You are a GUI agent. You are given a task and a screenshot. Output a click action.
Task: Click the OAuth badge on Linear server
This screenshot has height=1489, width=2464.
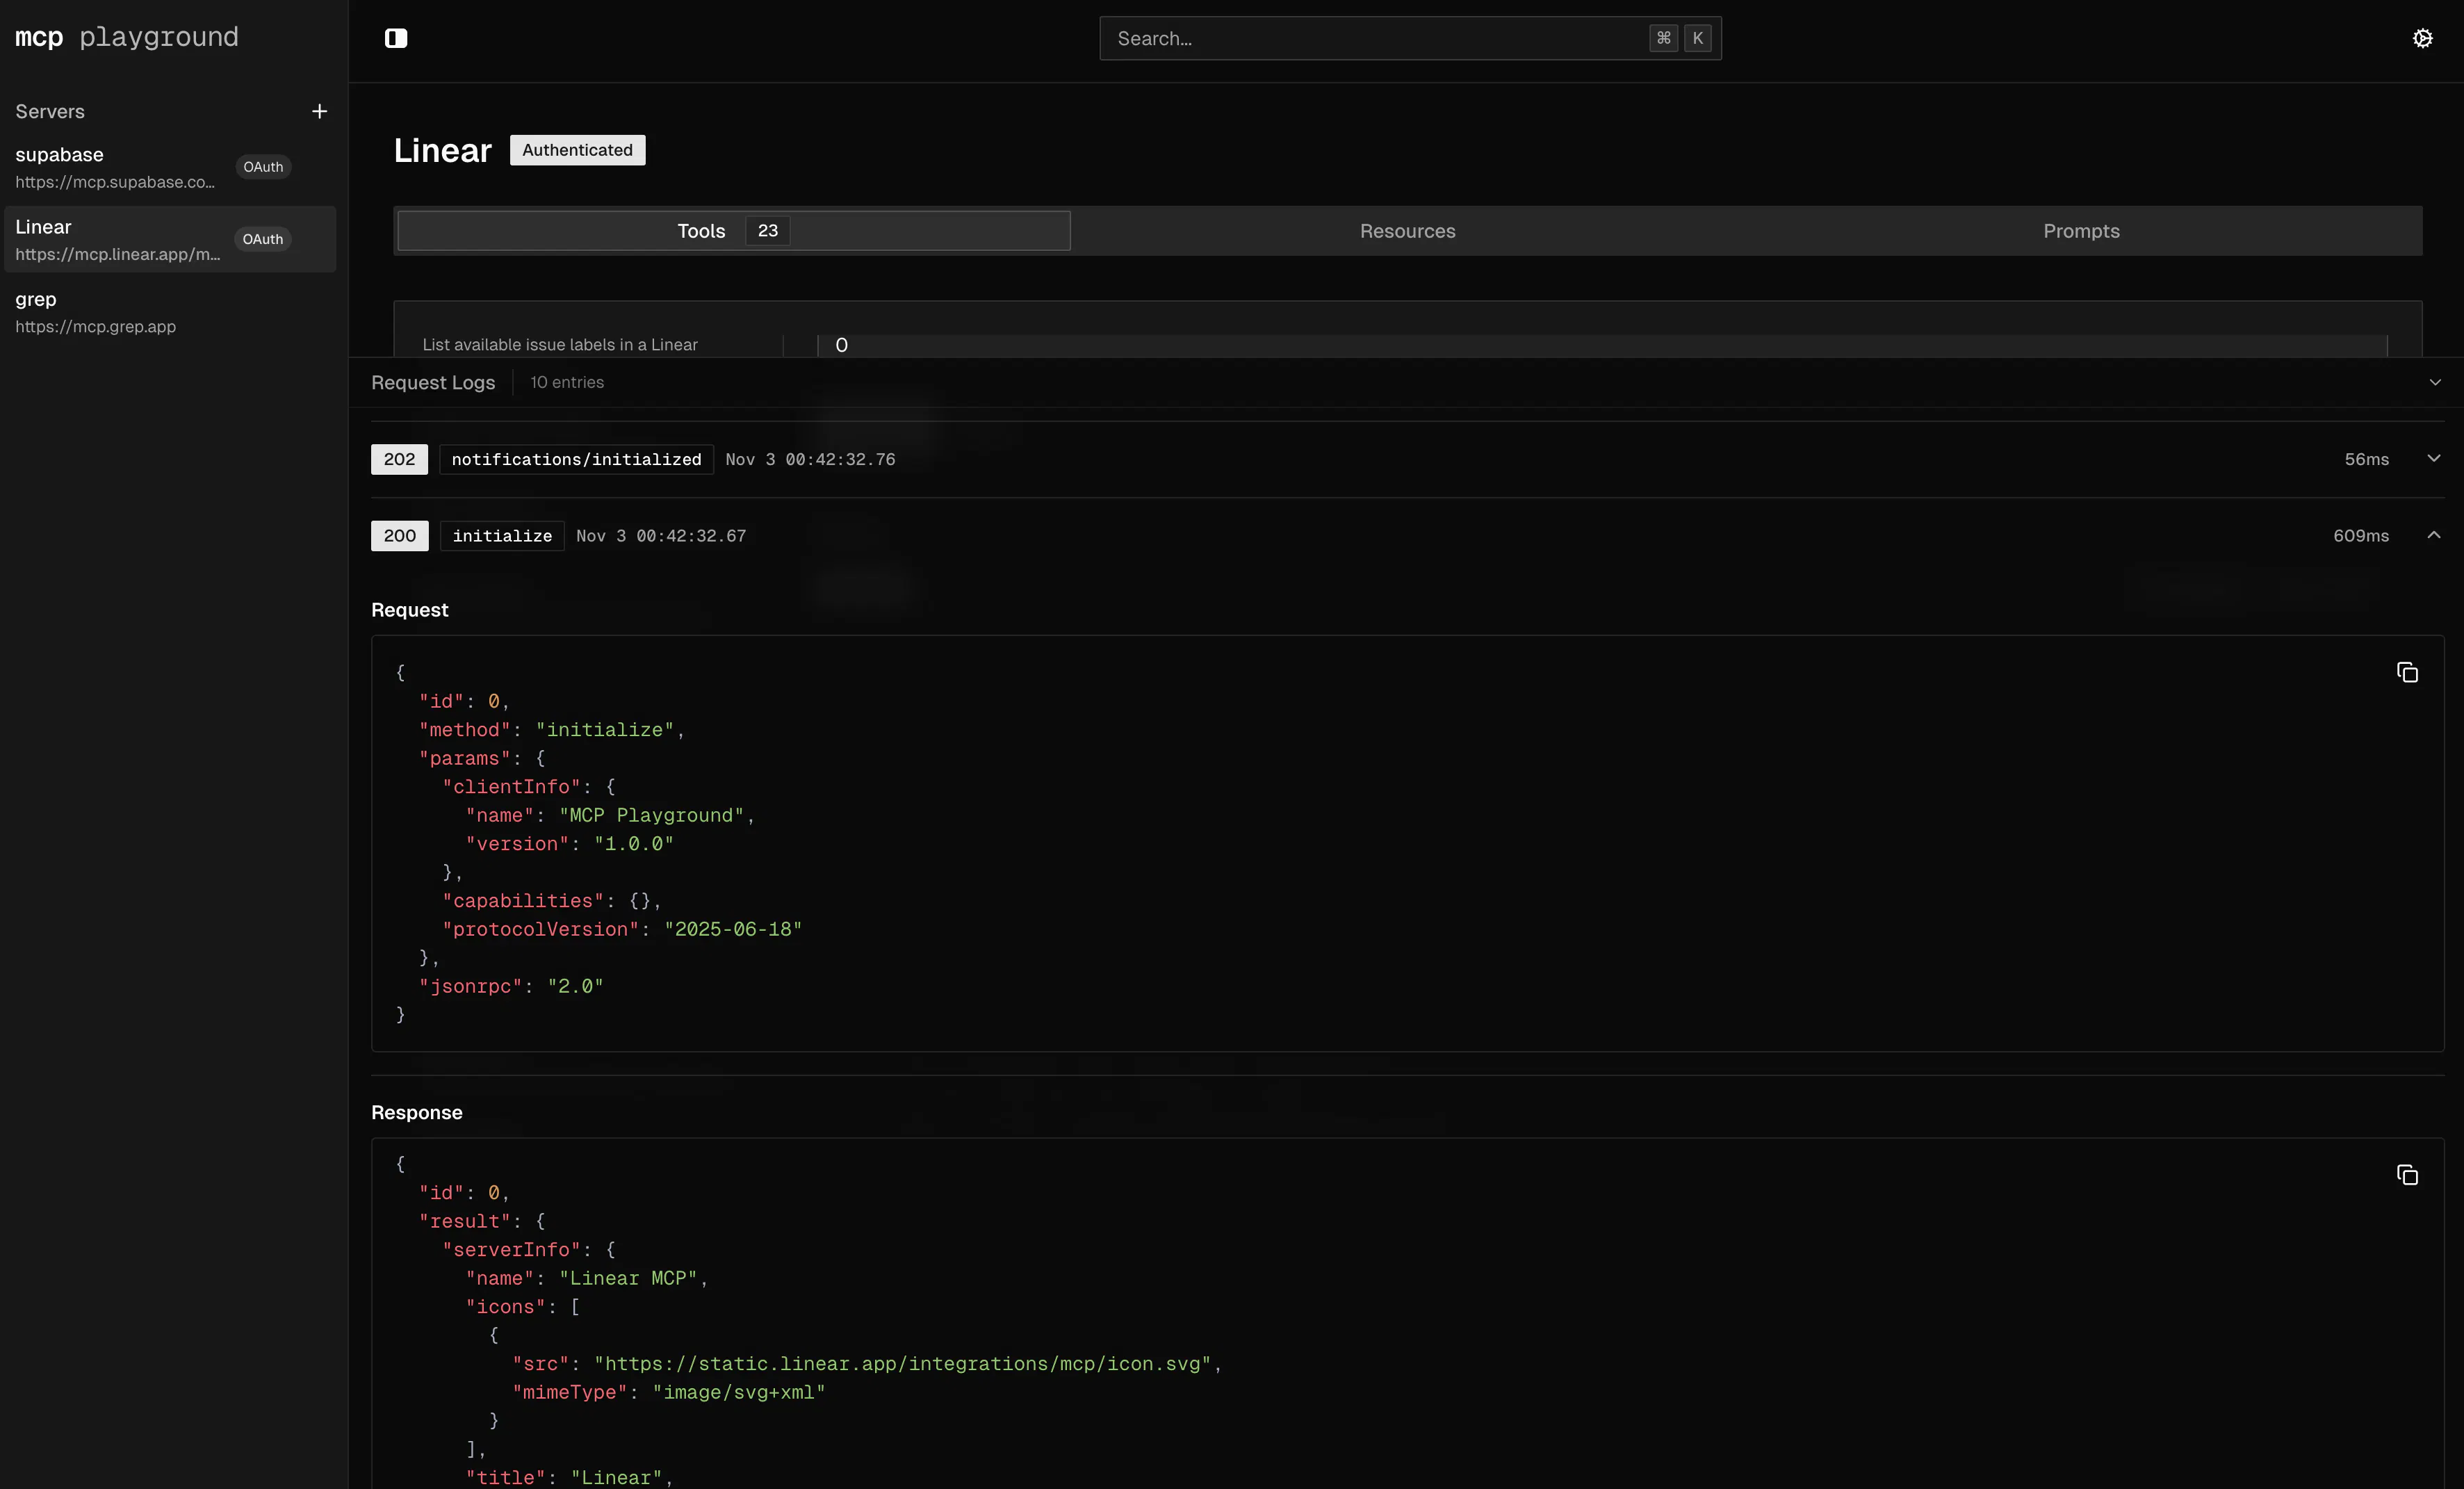coord(263,239)
